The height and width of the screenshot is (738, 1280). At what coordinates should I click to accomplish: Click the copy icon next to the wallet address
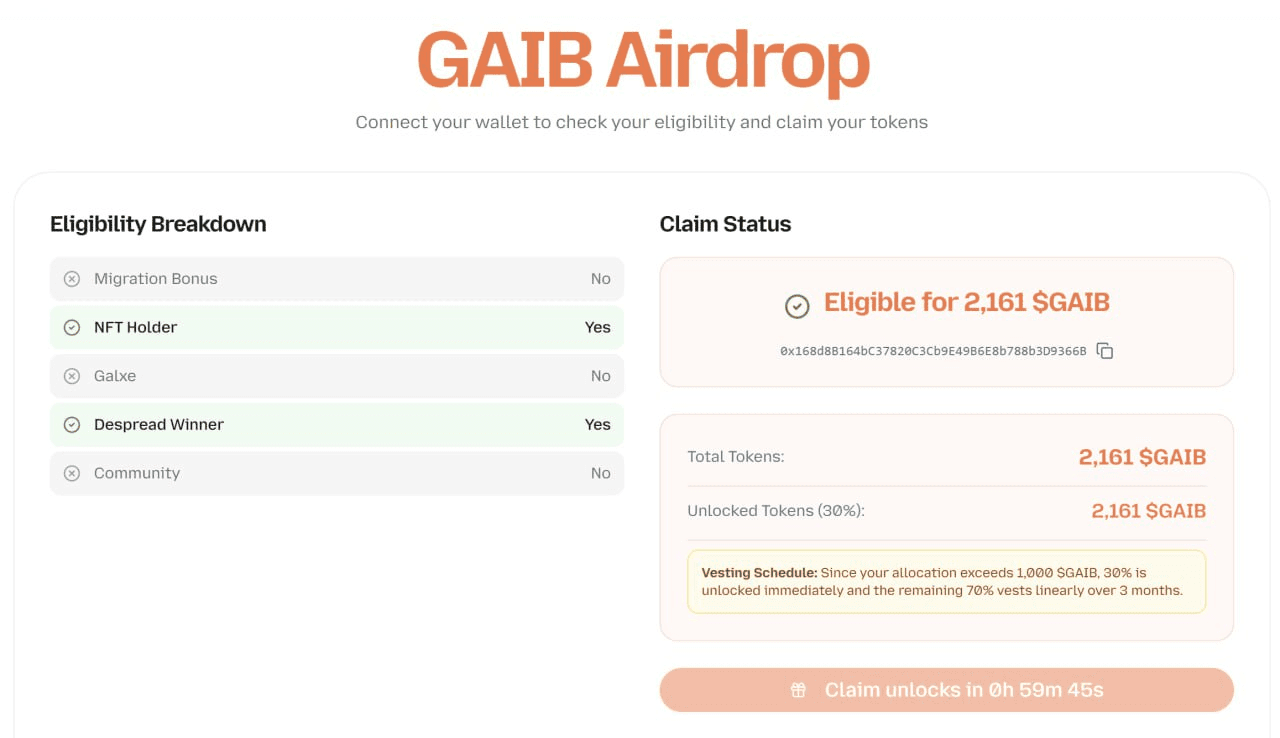point(1104,351)
